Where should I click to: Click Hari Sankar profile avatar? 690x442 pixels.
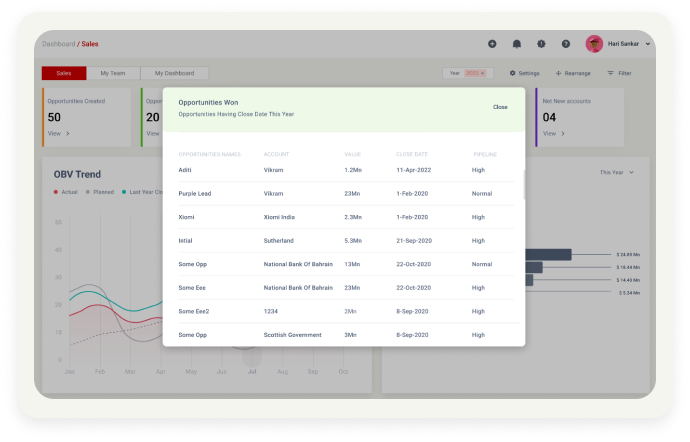pyautogui.click(x=594, y=44)
